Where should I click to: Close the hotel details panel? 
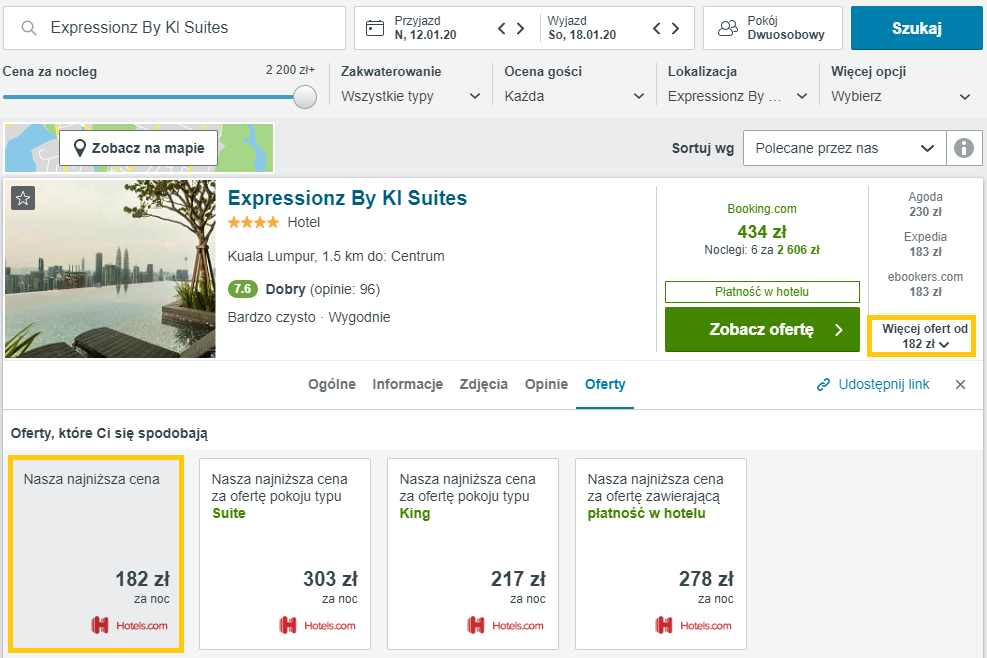point(960,384)
